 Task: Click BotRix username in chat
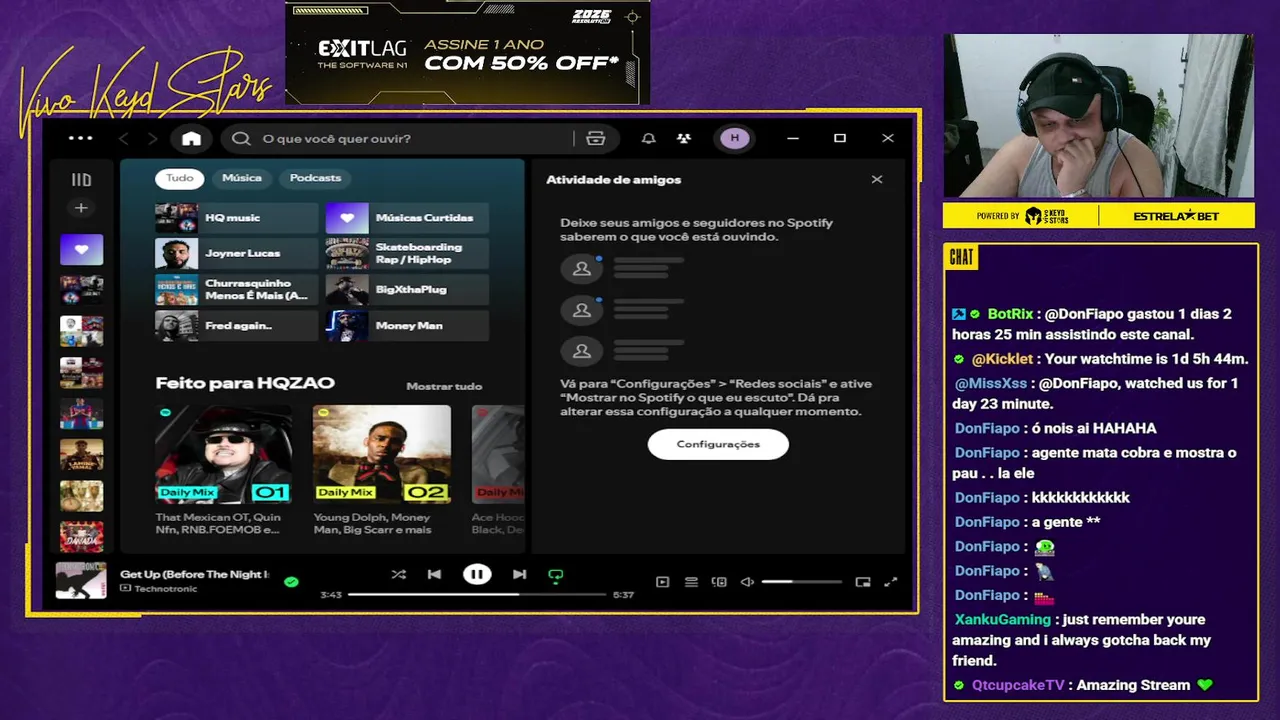[1010, 314]
